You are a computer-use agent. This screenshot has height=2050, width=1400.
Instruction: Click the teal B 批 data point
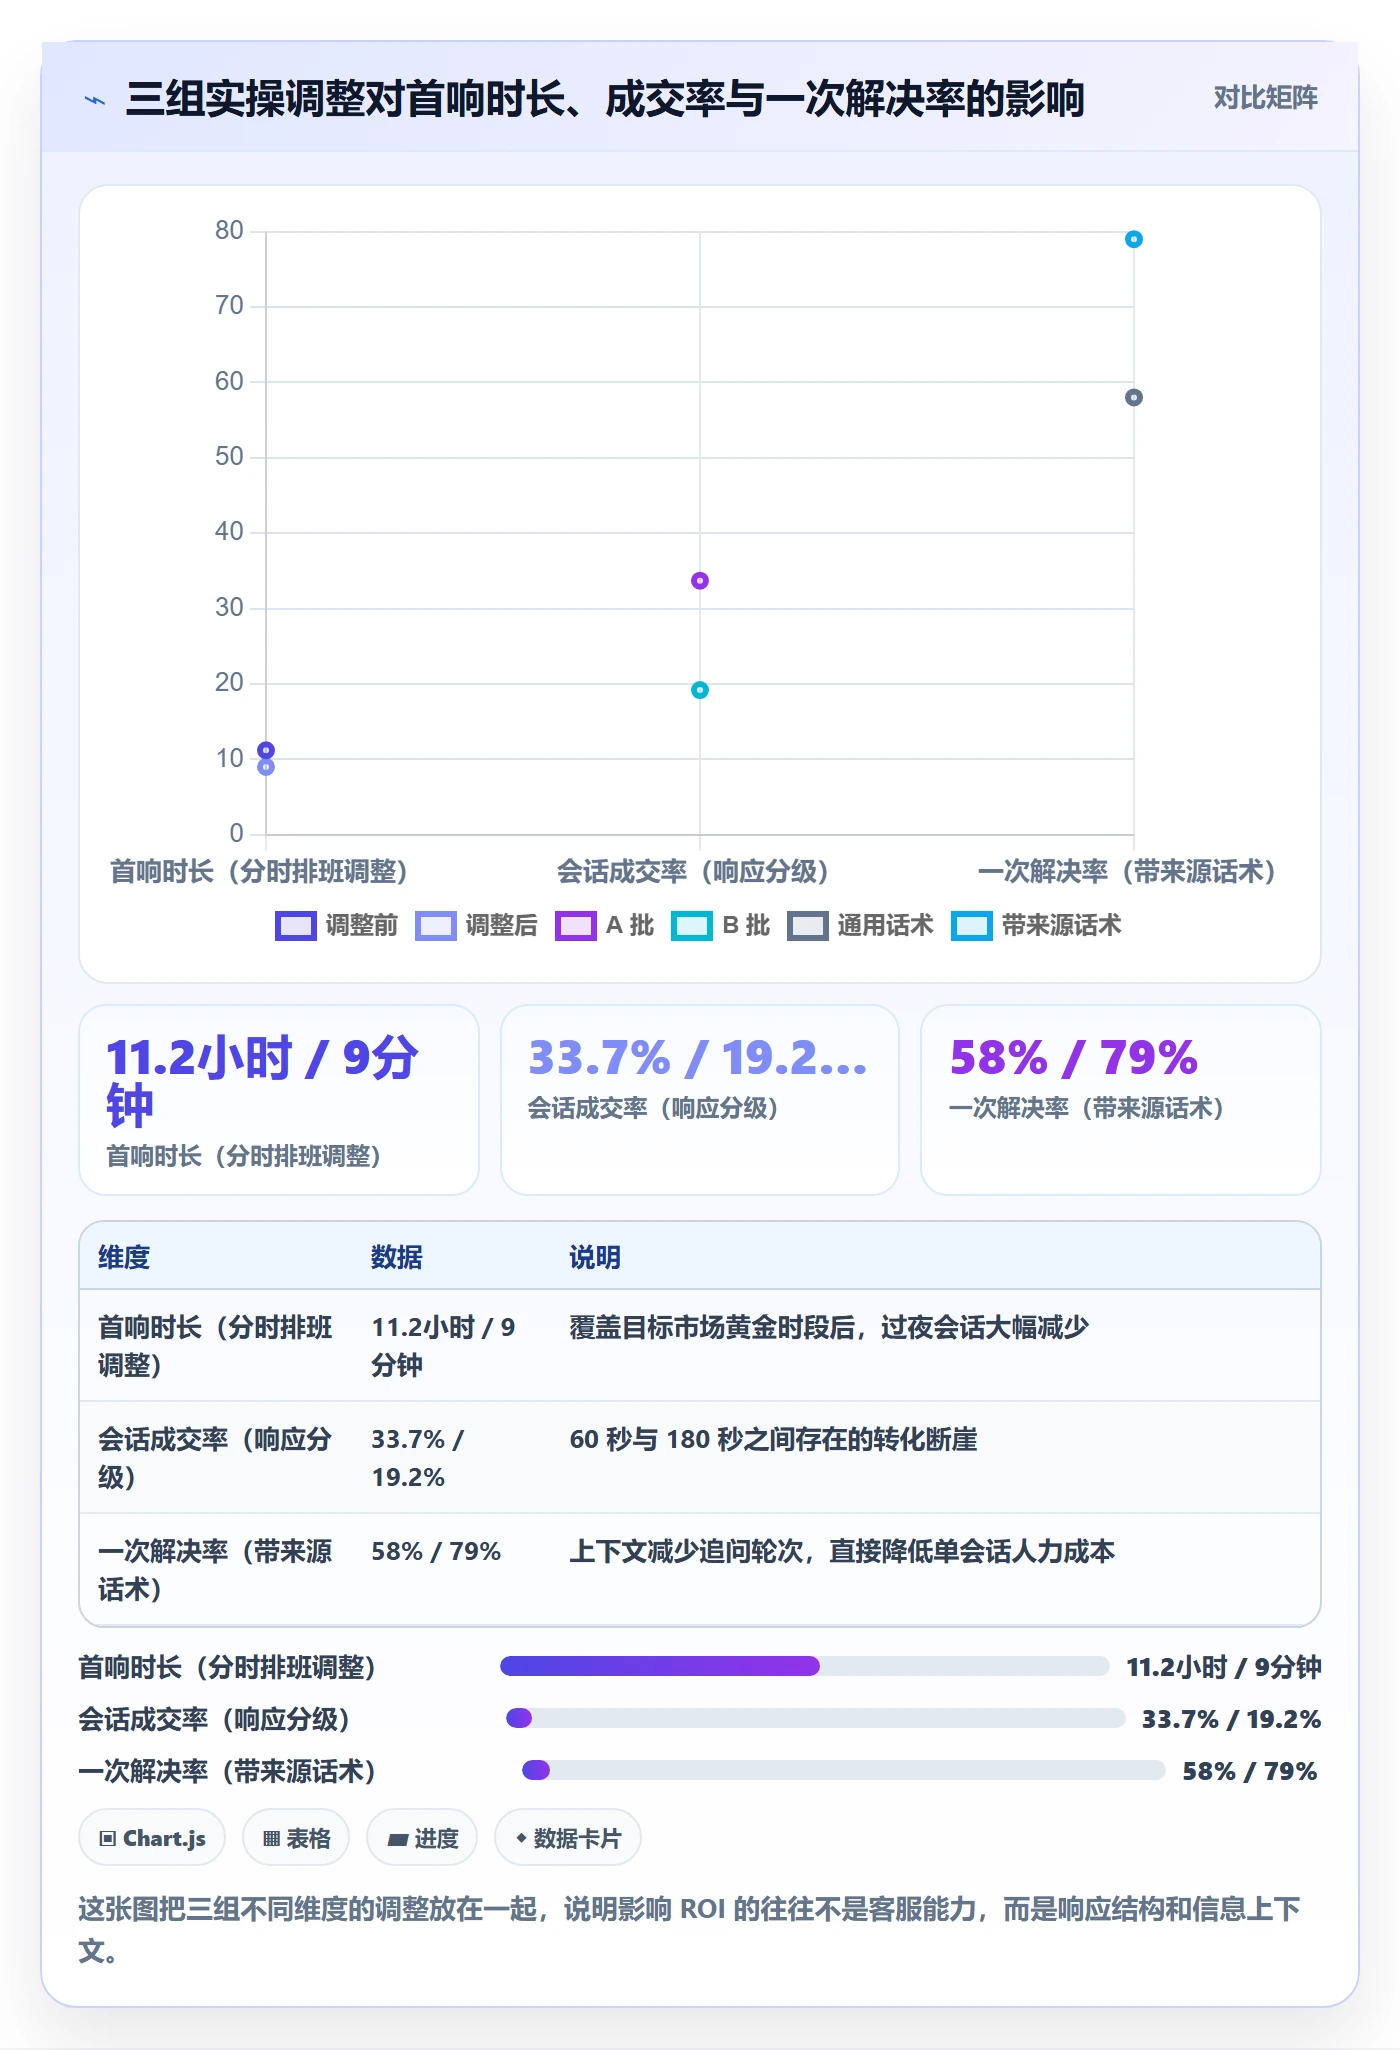(700, 689)
